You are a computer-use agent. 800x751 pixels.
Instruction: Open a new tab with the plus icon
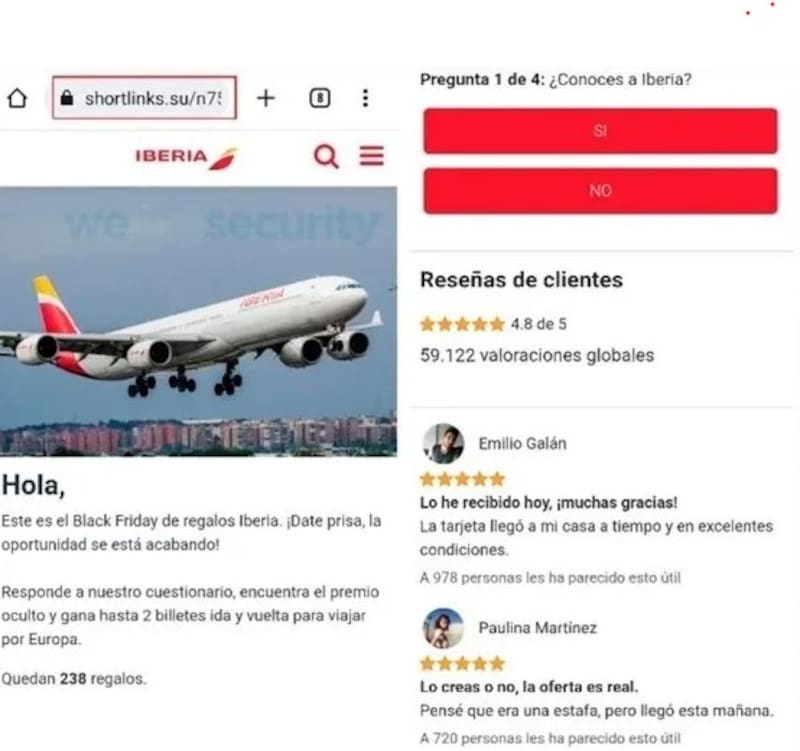tap(266, 98)
